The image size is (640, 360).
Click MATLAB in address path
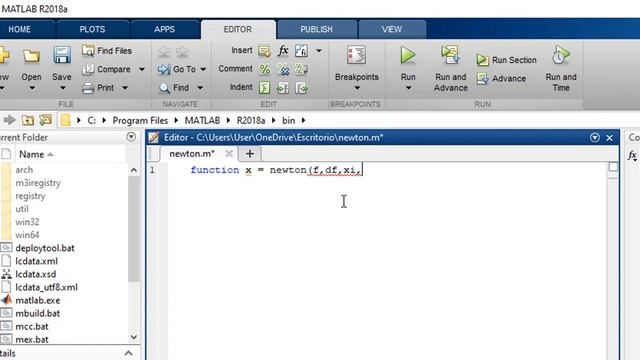coord(202,120)
